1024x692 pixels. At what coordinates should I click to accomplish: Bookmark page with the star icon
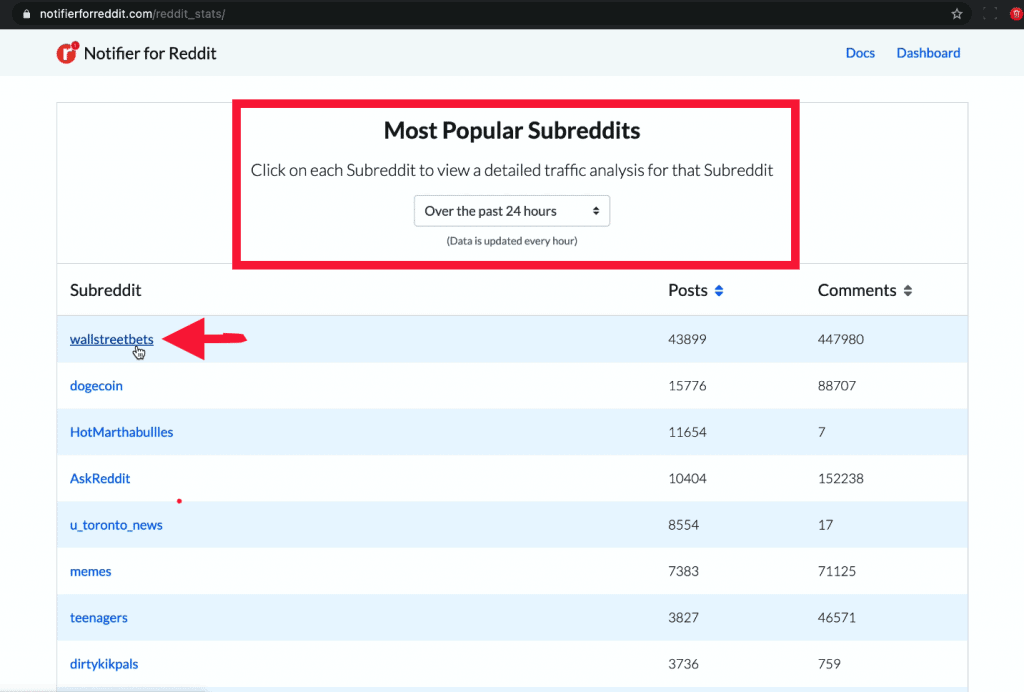[x=957, y=14]
